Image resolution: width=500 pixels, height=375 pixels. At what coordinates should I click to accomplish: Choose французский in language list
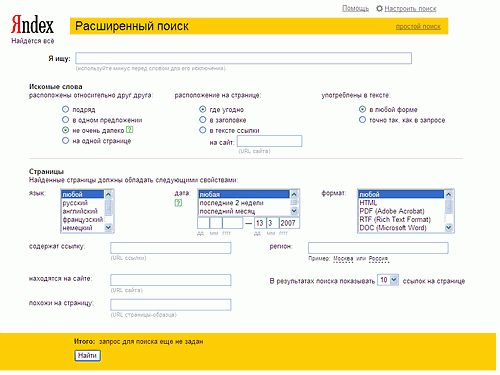pos(83,219)
